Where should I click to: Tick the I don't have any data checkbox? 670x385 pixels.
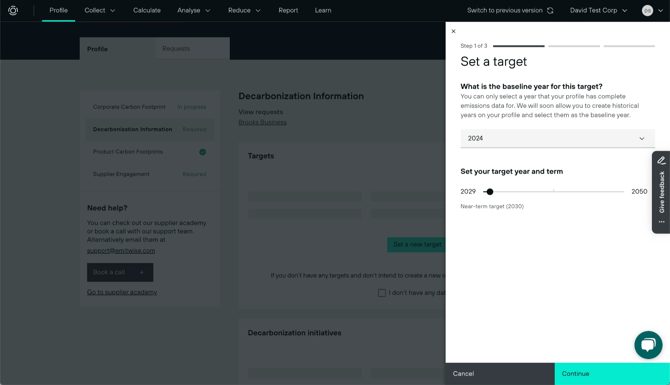tap(382, 293)
